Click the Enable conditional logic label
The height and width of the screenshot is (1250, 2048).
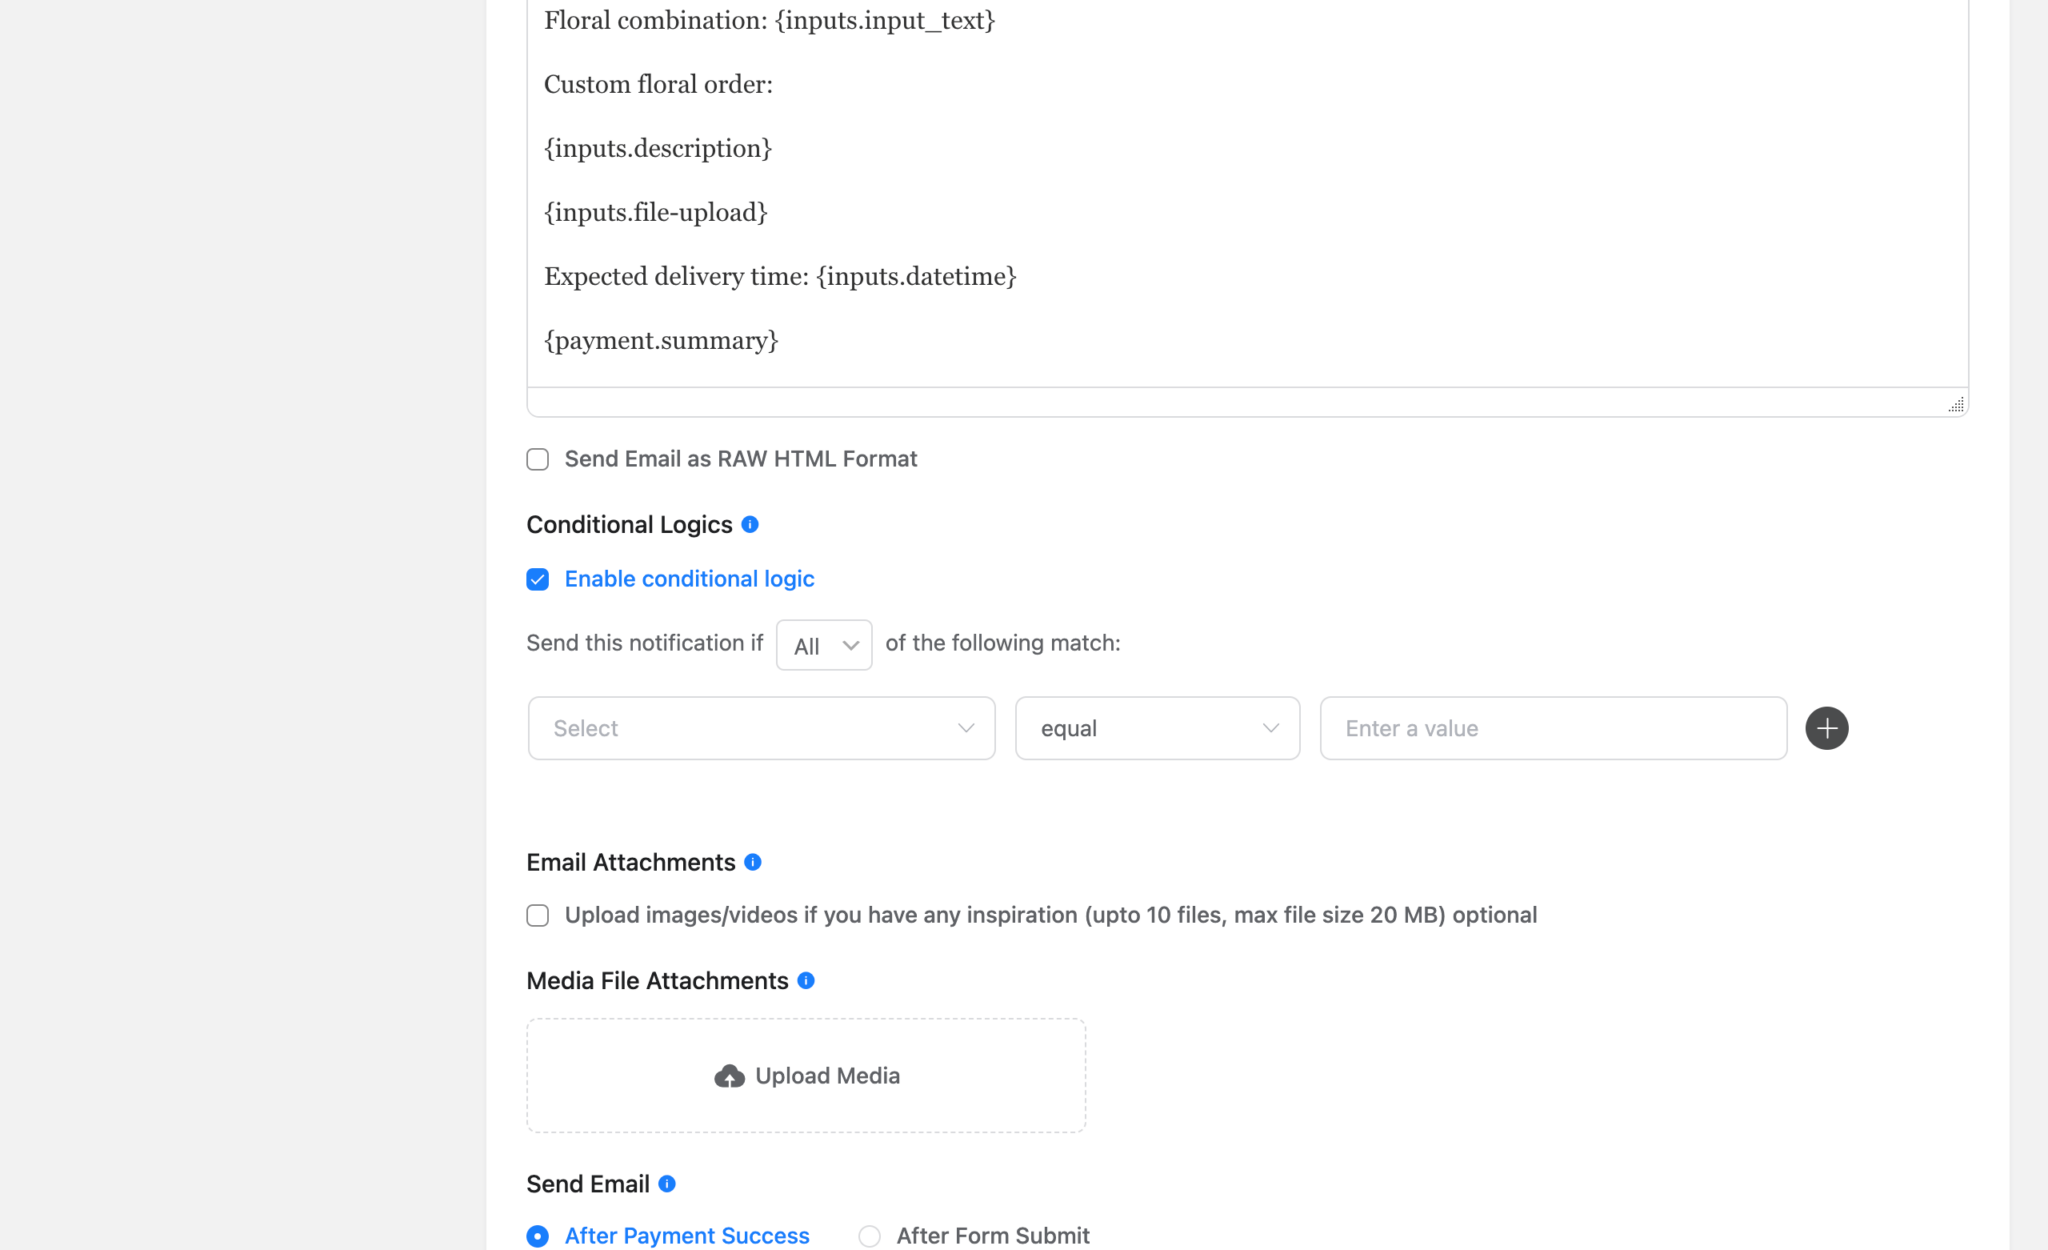click(x=689, y=579)
